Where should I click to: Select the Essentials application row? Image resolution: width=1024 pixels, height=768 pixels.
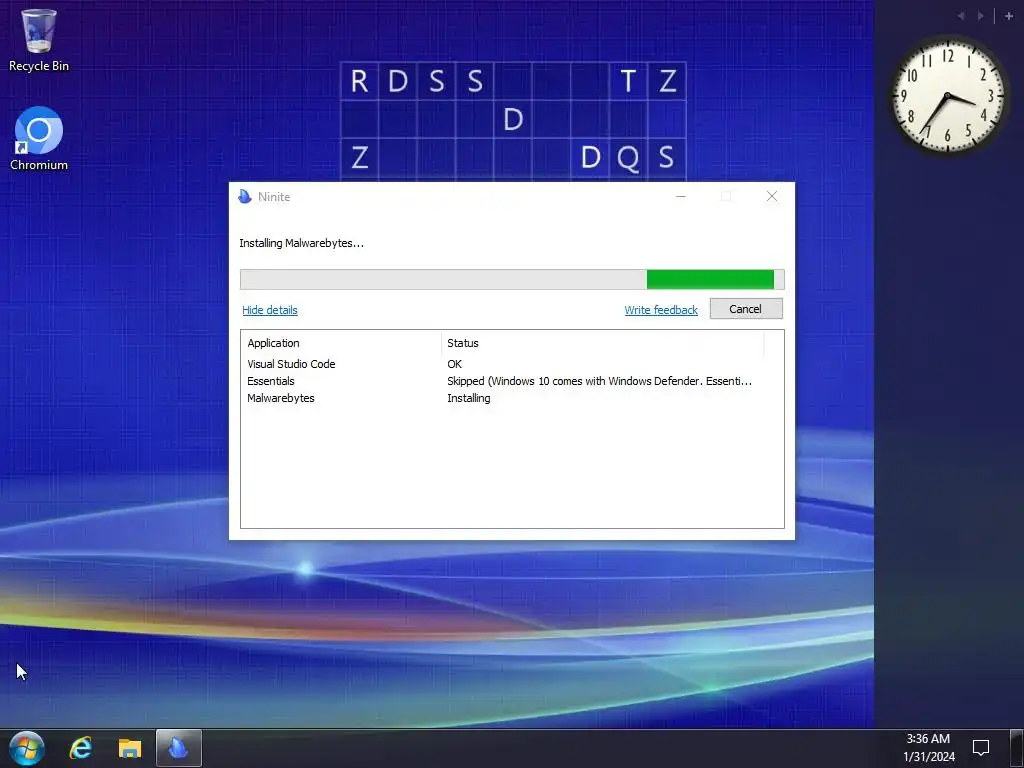tap(512, 381)
